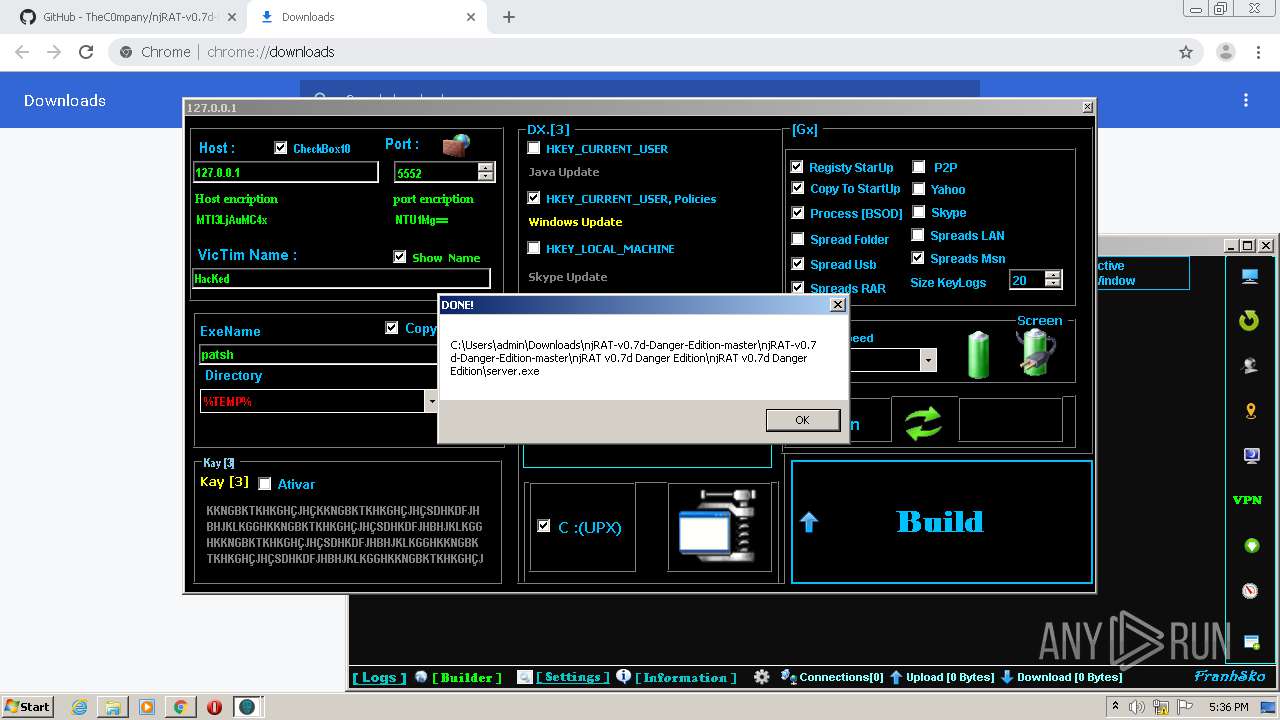
Task: Increase Size KeyLogs value with up spinner
Action: [1052, 276]
